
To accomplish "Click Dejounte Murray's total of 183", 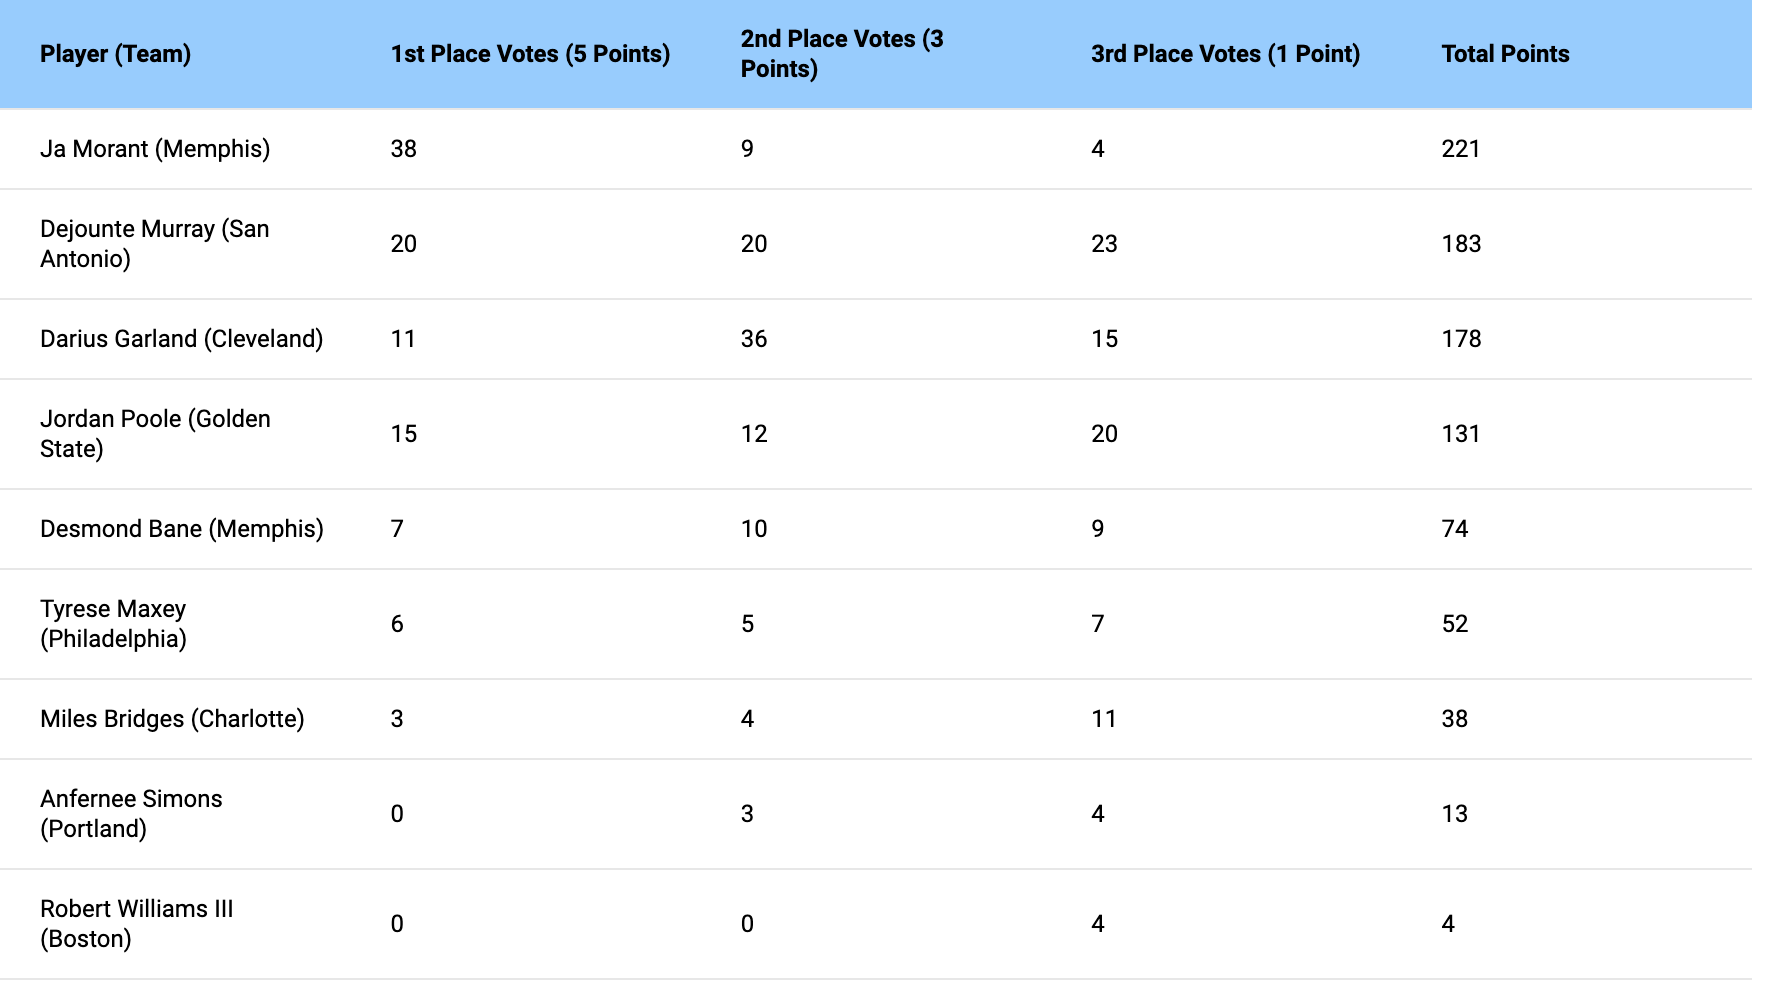I will coord(1461,244).
